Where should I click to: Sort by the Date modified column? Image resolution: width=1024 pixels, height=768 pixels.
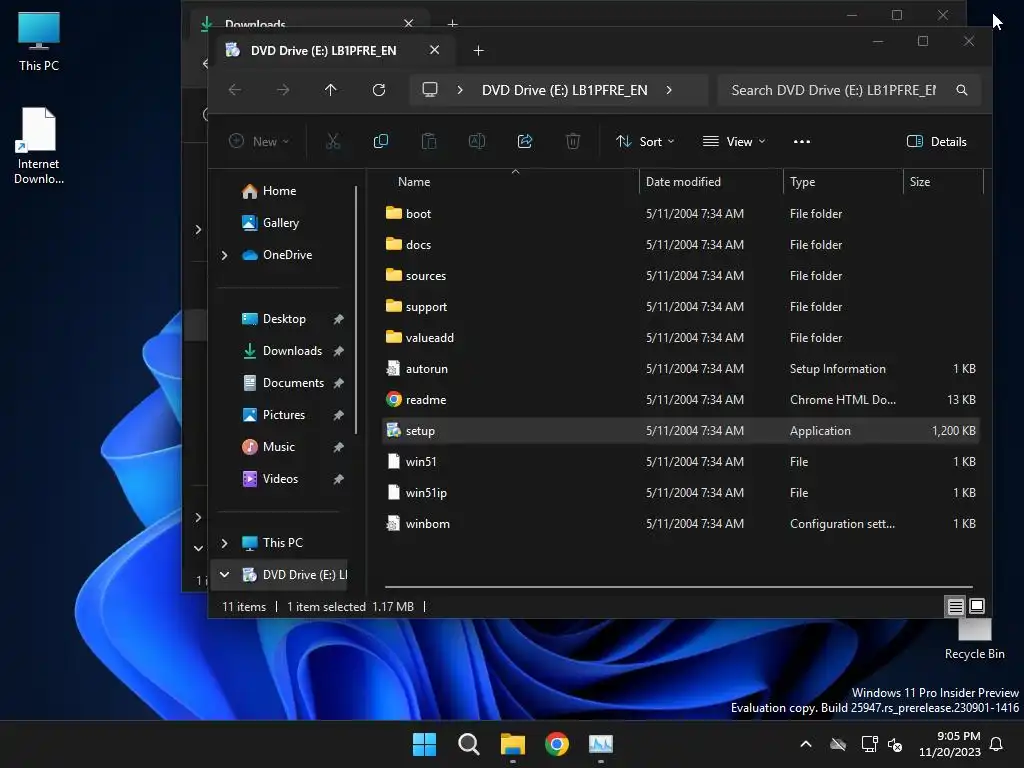(711, 182)
